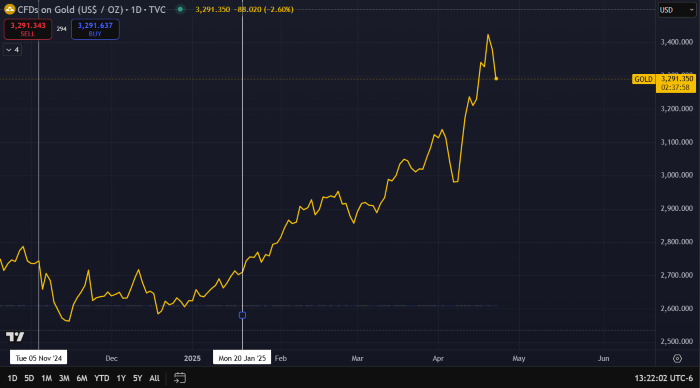Select the 3M time range
This screenshot has height=388, width=700.
click(64, 378)
